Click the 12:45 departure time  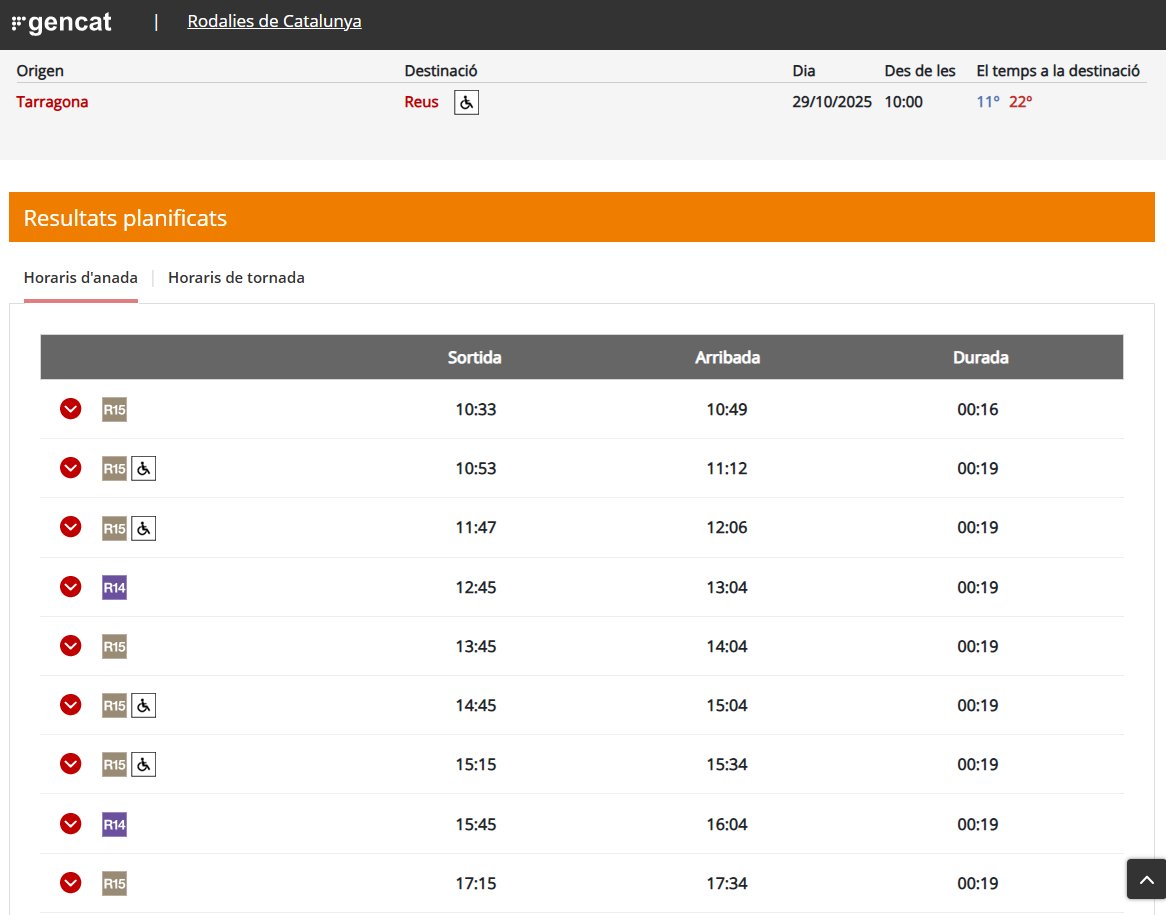476,588
